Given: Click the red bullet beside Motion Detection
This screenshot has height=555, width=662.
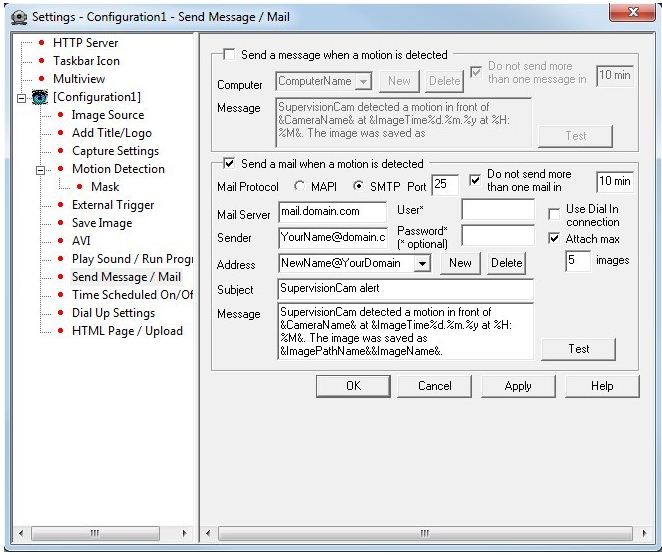Looking at the screenshot, I should click(x=60, y=169).
